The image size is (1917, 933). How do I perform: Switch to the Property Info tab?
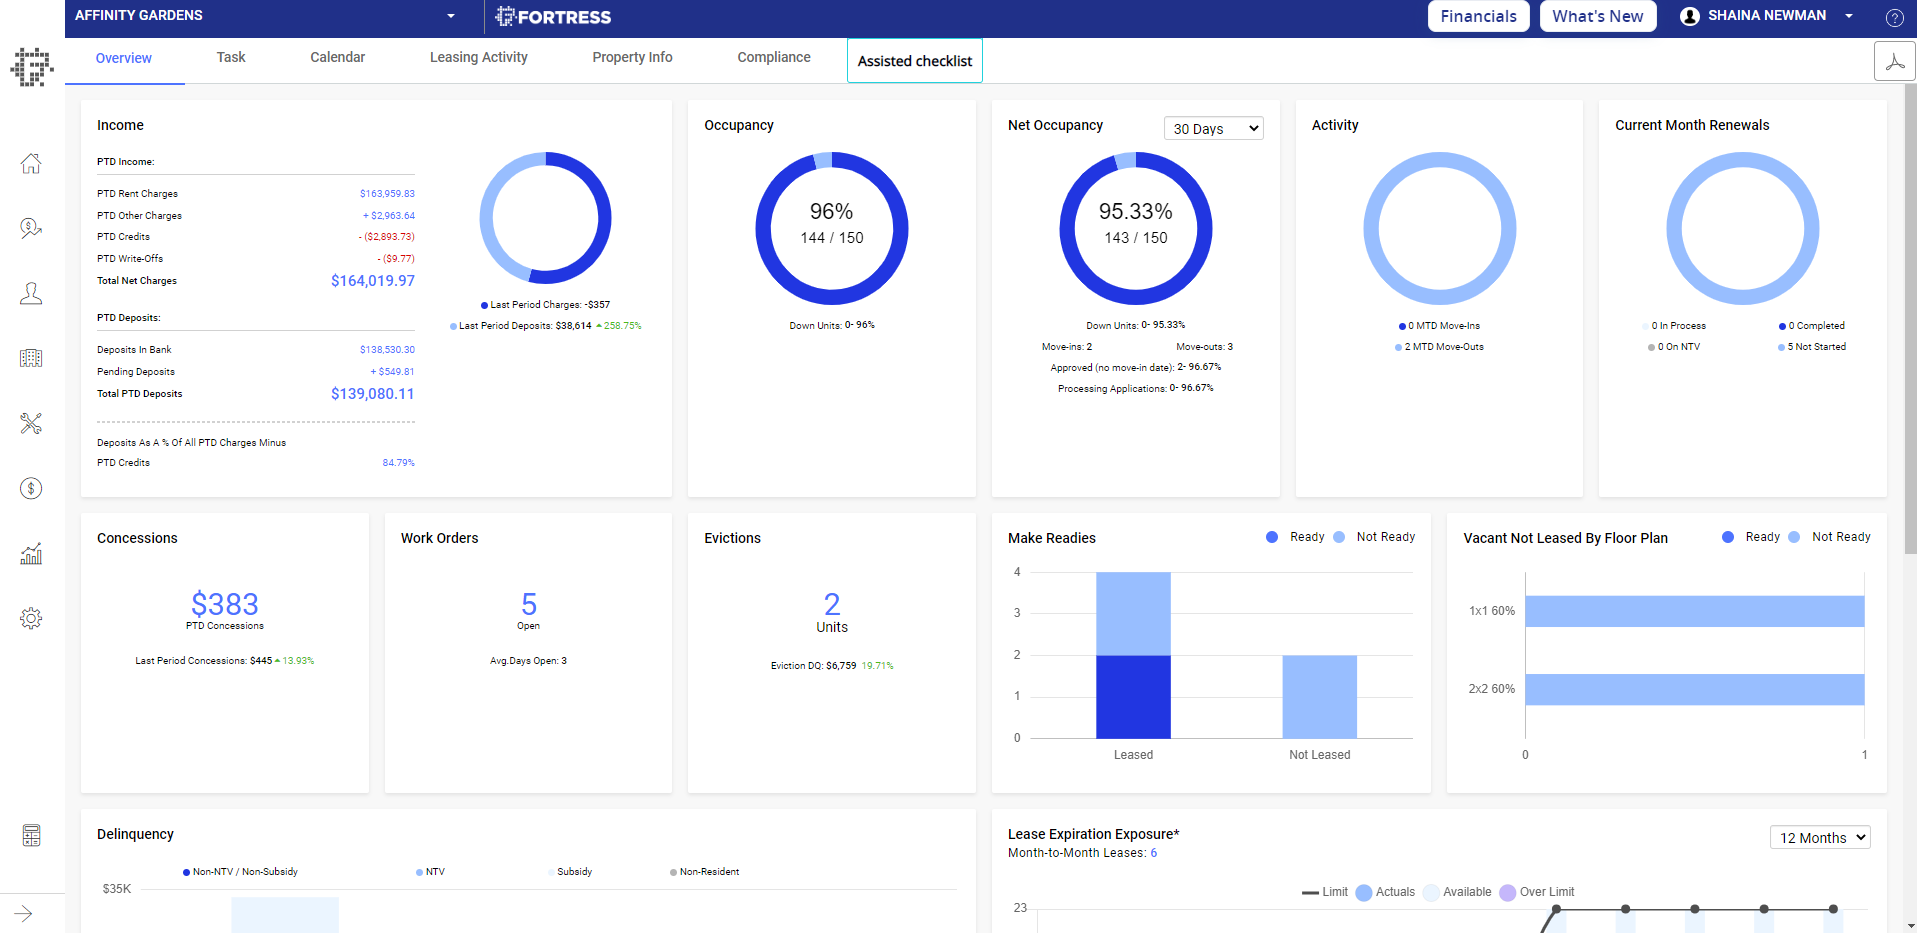point(632,57)
